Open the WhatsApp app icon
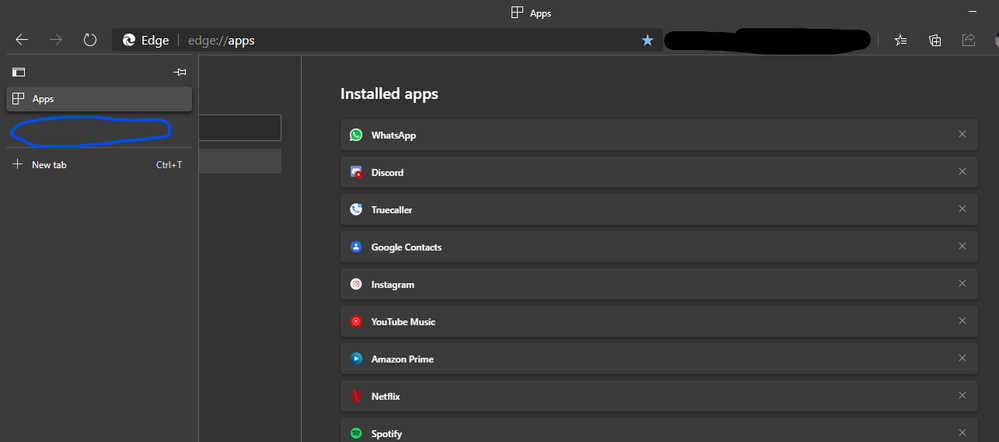The width and height of the screenshot is (999, 442). coord(356,135)
